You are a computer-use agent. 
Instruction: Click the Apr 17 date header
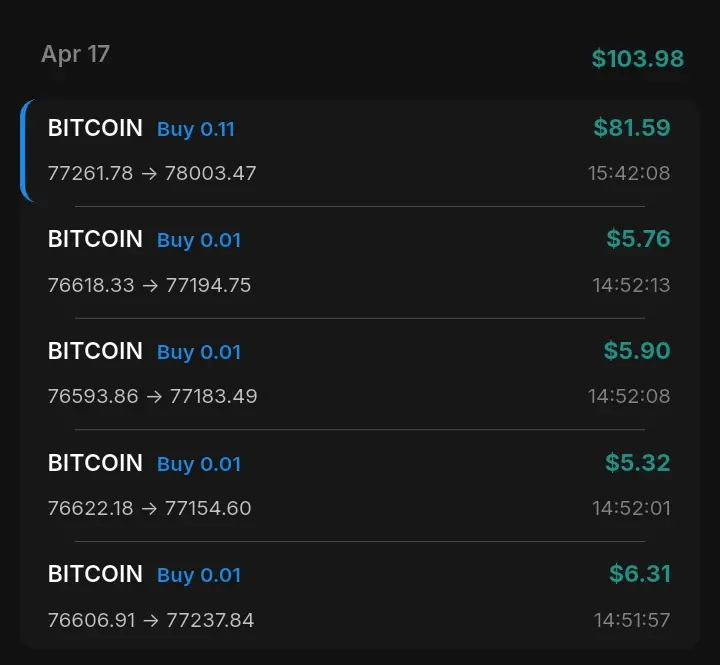tap(75, 54)
